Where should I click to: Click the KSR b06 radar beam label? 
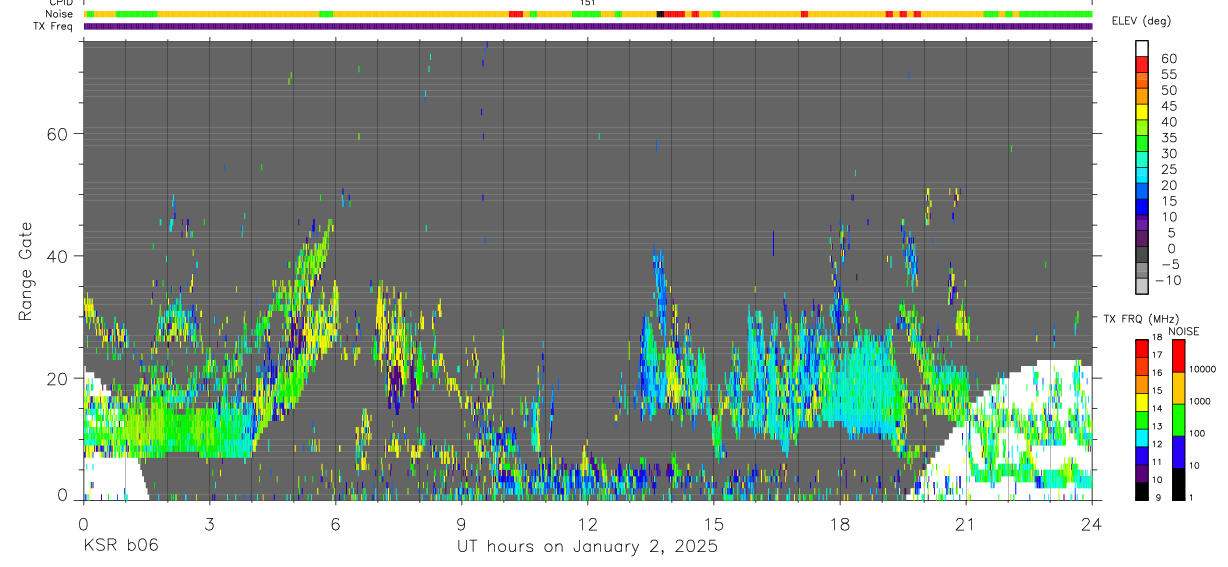[x=120, y=547]
